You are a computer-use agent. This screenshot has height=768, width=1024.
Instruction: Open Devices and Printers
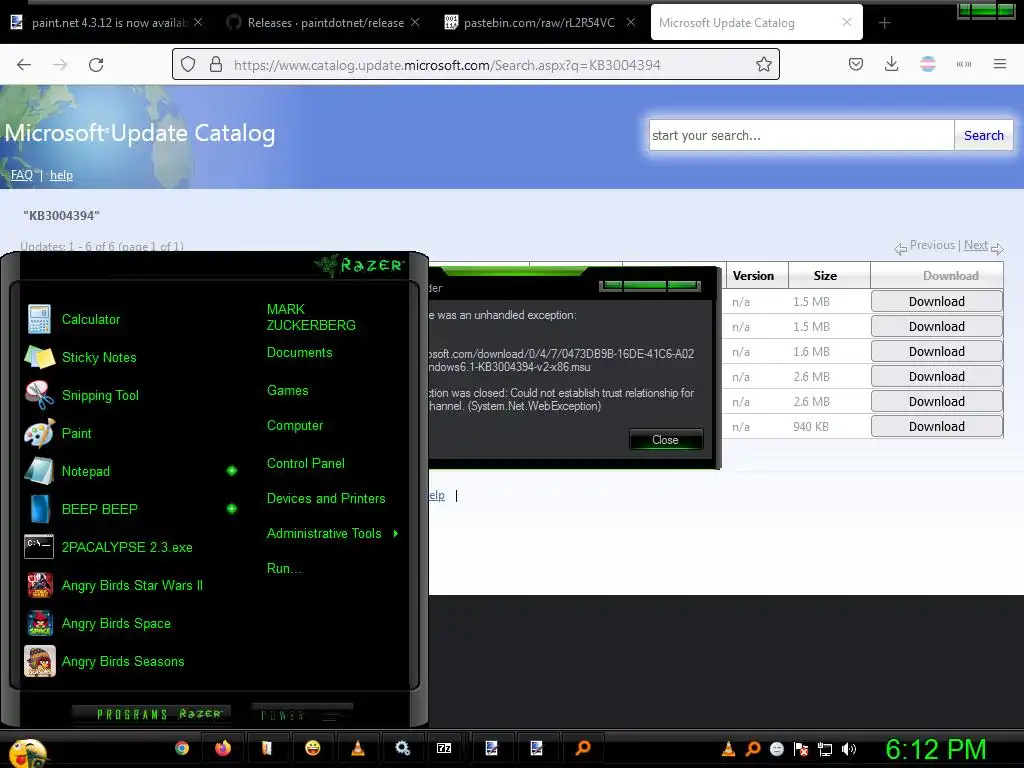pyautogui.click(x=326, y=499)
